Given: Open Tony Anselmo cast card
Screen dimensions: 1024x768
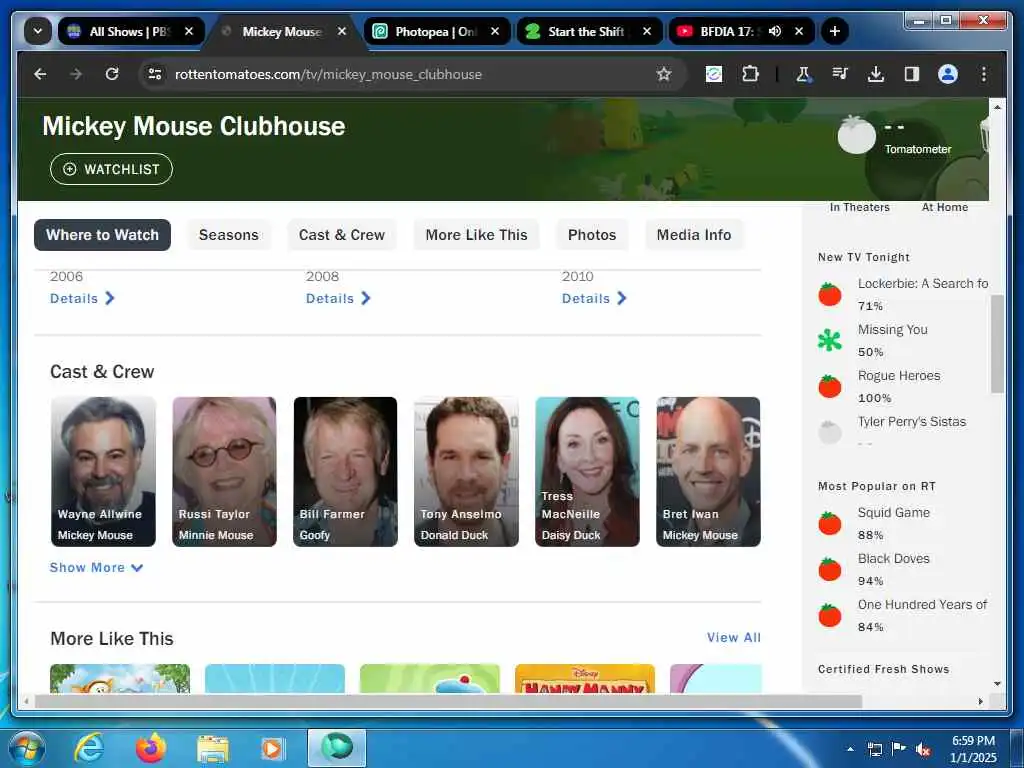Looking at the screenshot, I should tap(466, 472).
